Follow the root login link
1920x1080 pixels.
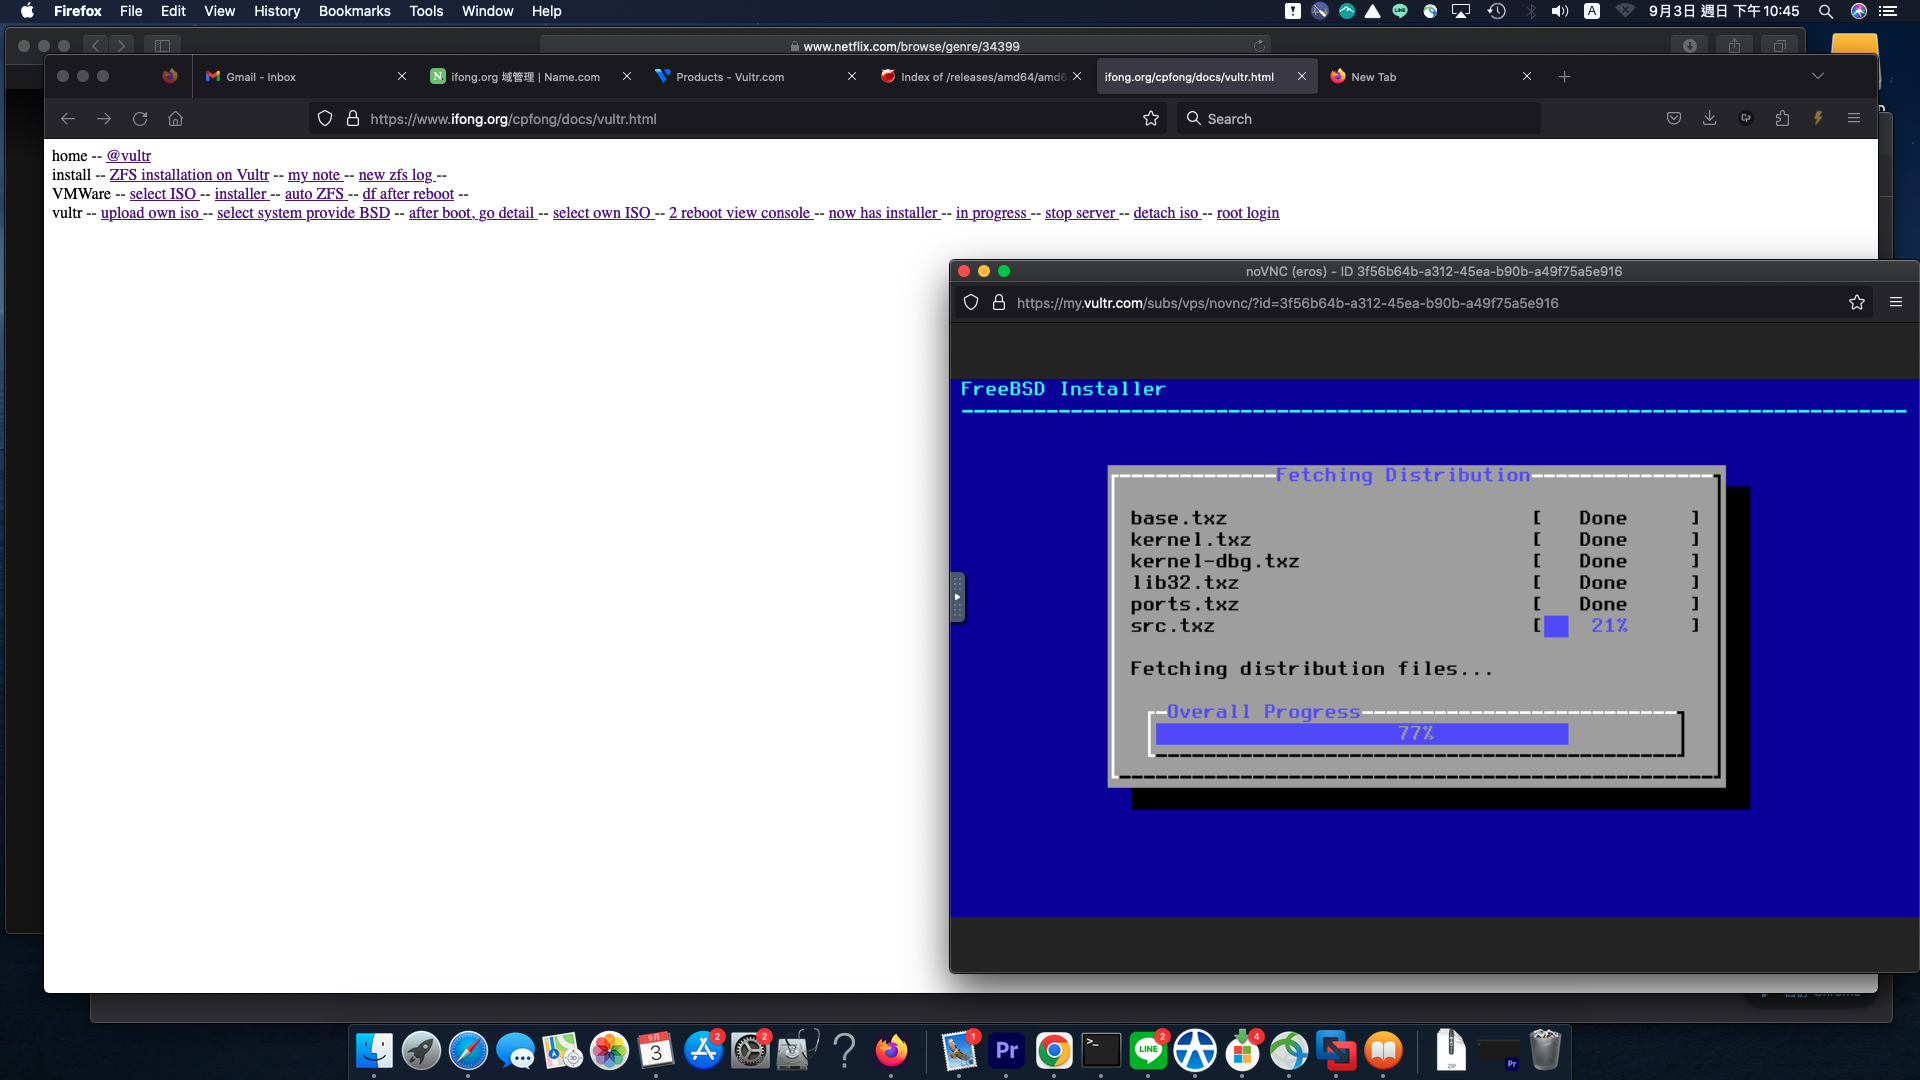click(1247, 213)
